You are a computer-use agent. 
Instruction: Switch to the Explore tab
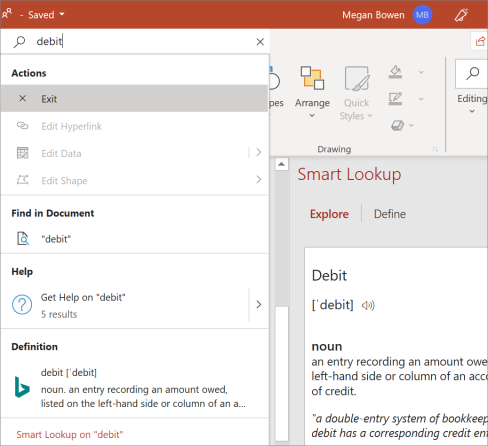[x=329, y=214]
